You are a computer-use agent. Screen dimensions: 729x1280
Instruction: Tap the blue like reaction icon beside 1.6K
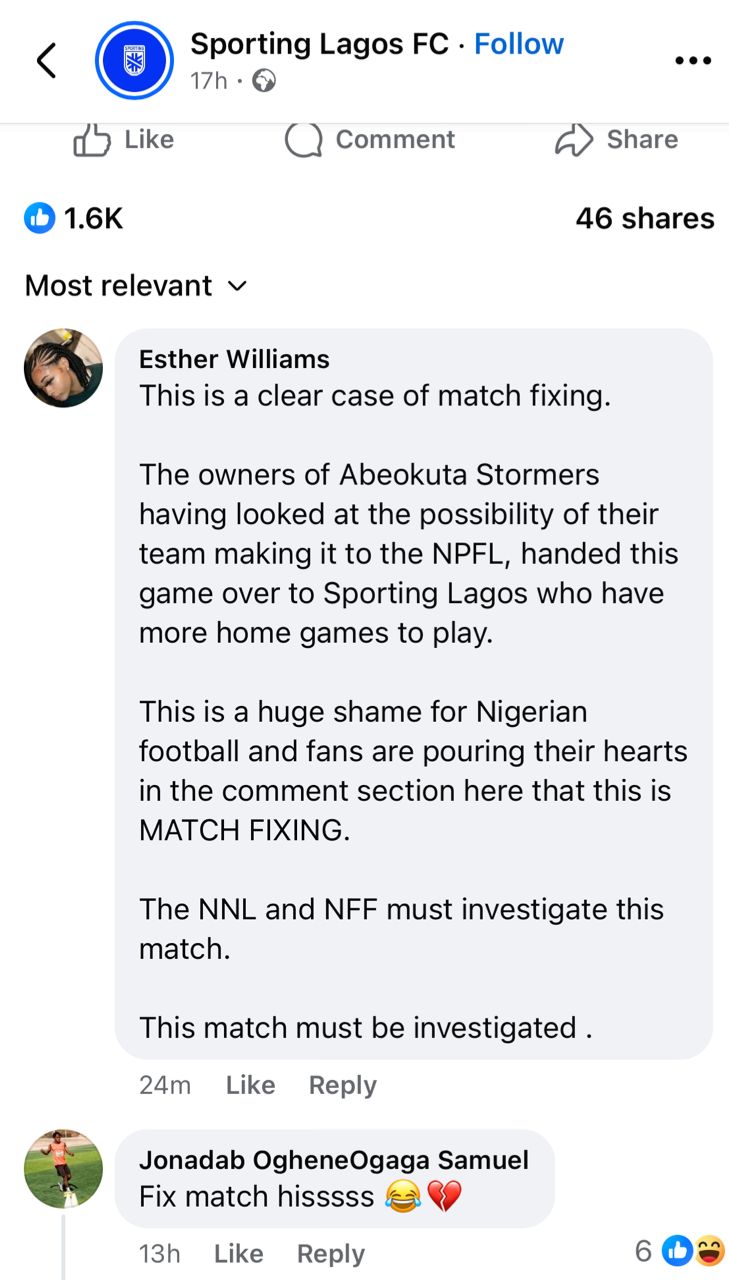point(40,218)
